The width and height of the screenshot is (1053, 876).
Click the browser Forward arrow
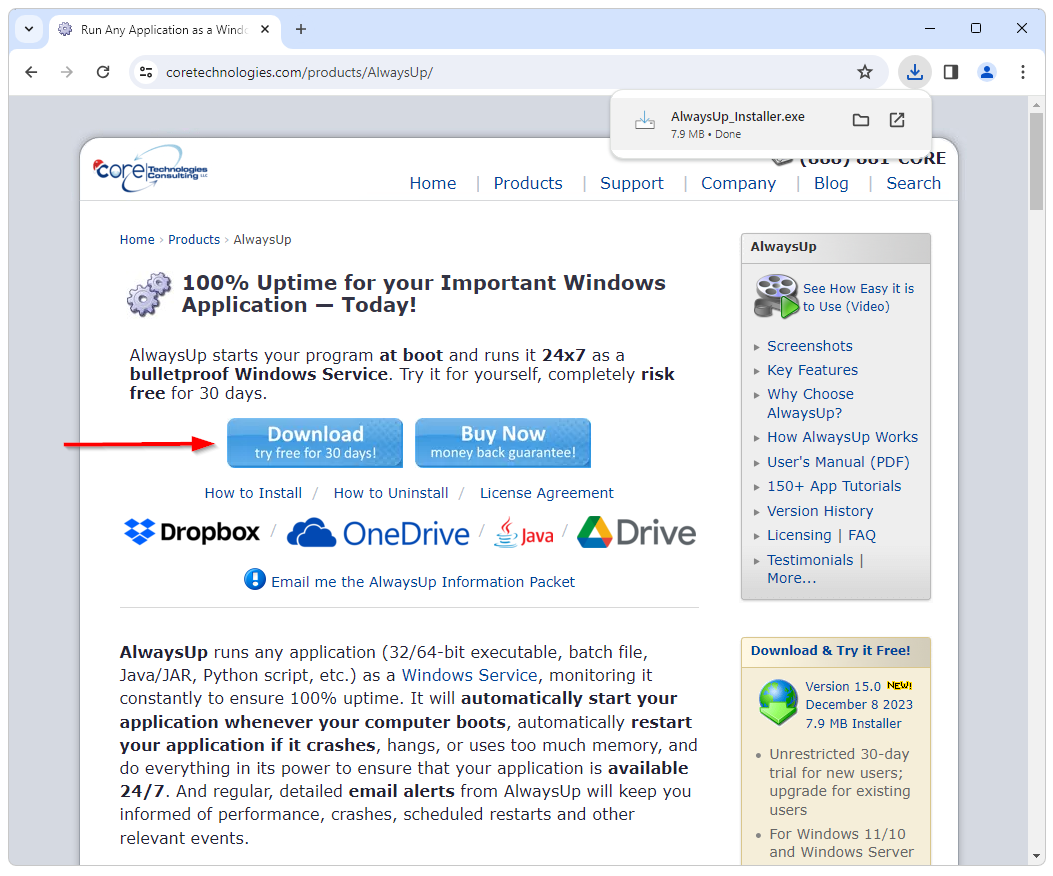[66, 72]
